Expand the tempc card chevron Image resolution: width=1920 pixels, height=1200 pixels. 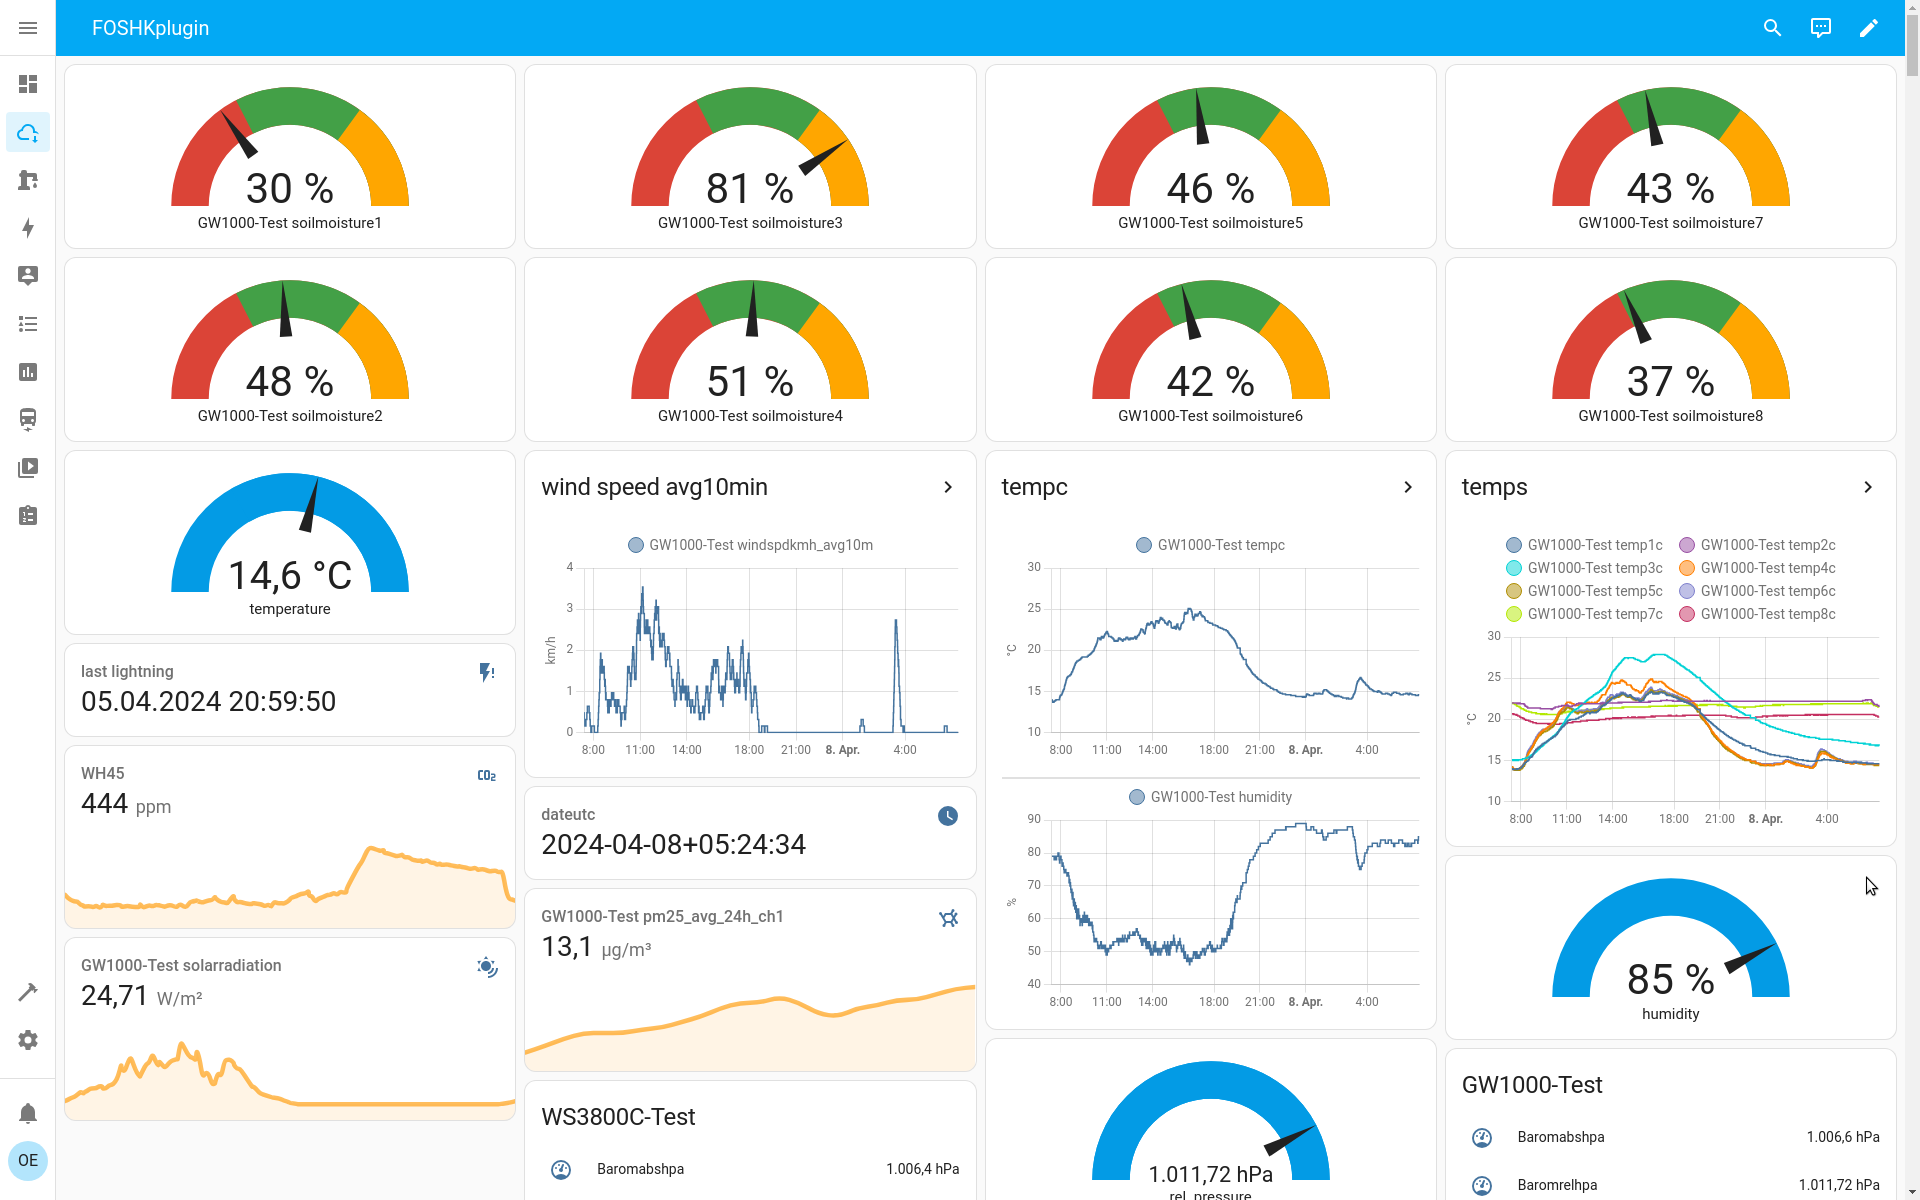(x=1408, y=487)
